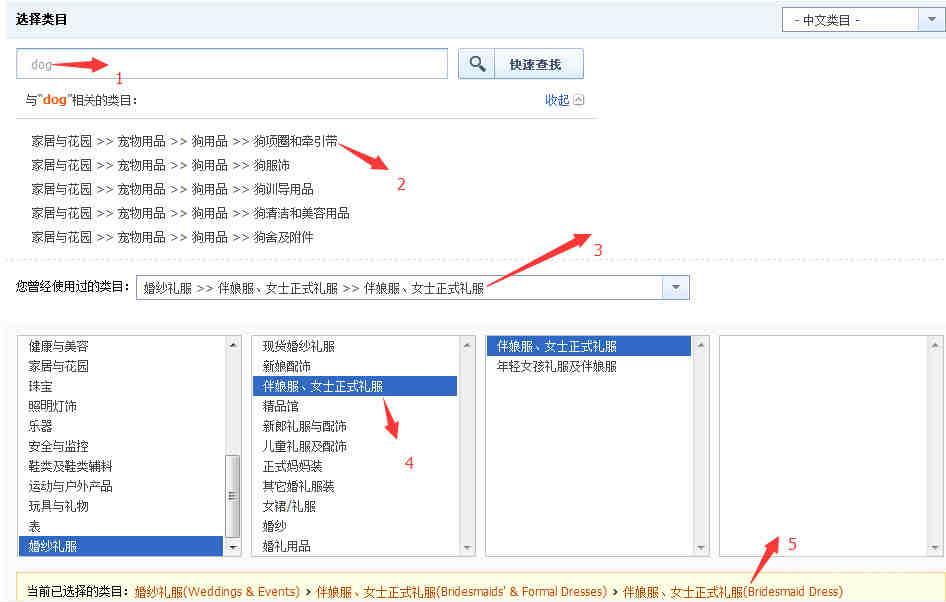Viewport: 946px width, 602px height.
Task: Select 伴娘服、女士正式礼服 in second list
Action: 355,386
